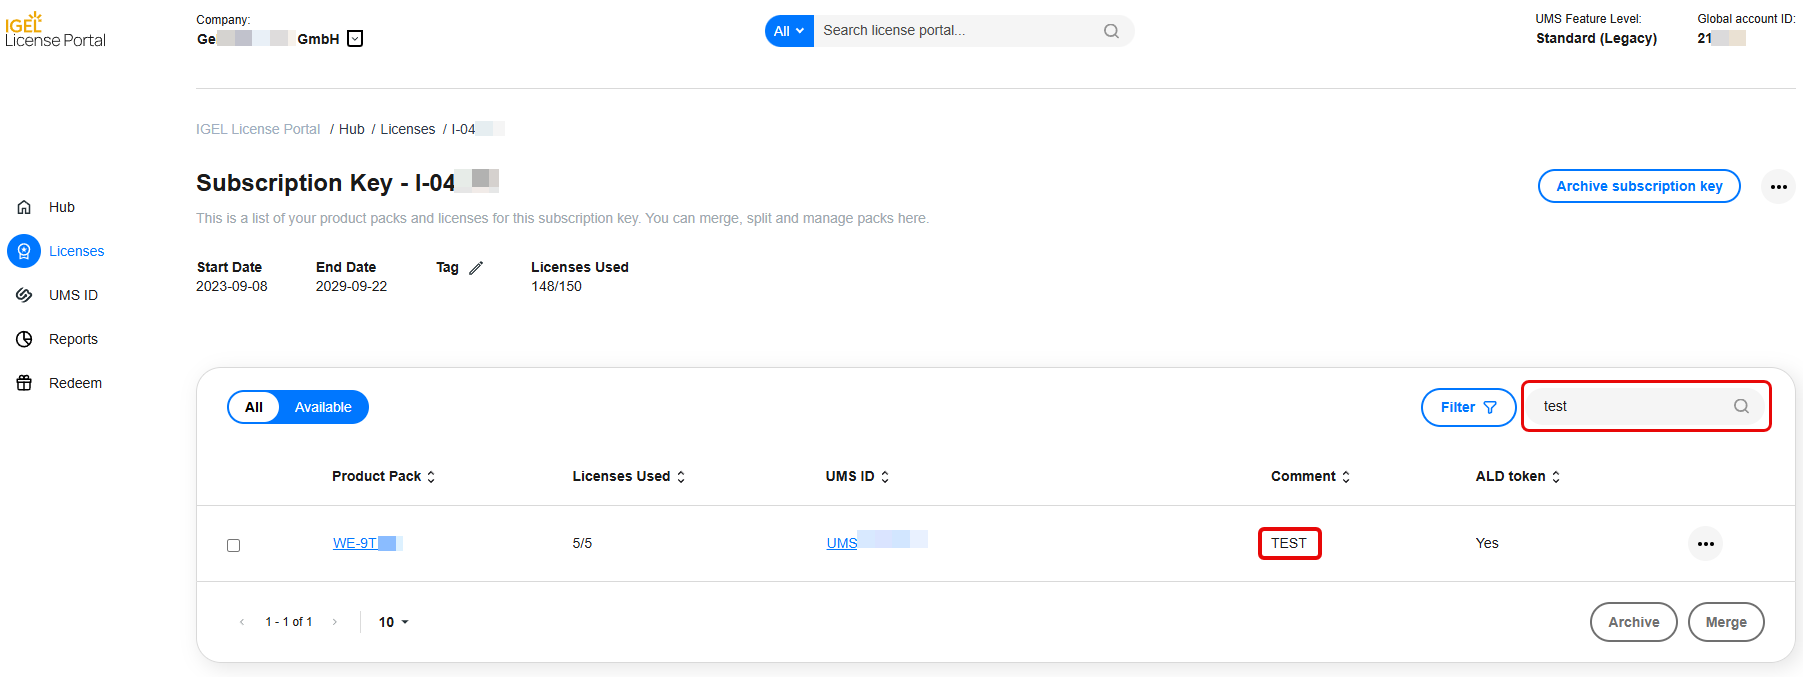Click Standard (Legacy) feature level text
The height and width of the screenshot is (677, 1803).
(x=1596, y=38)
